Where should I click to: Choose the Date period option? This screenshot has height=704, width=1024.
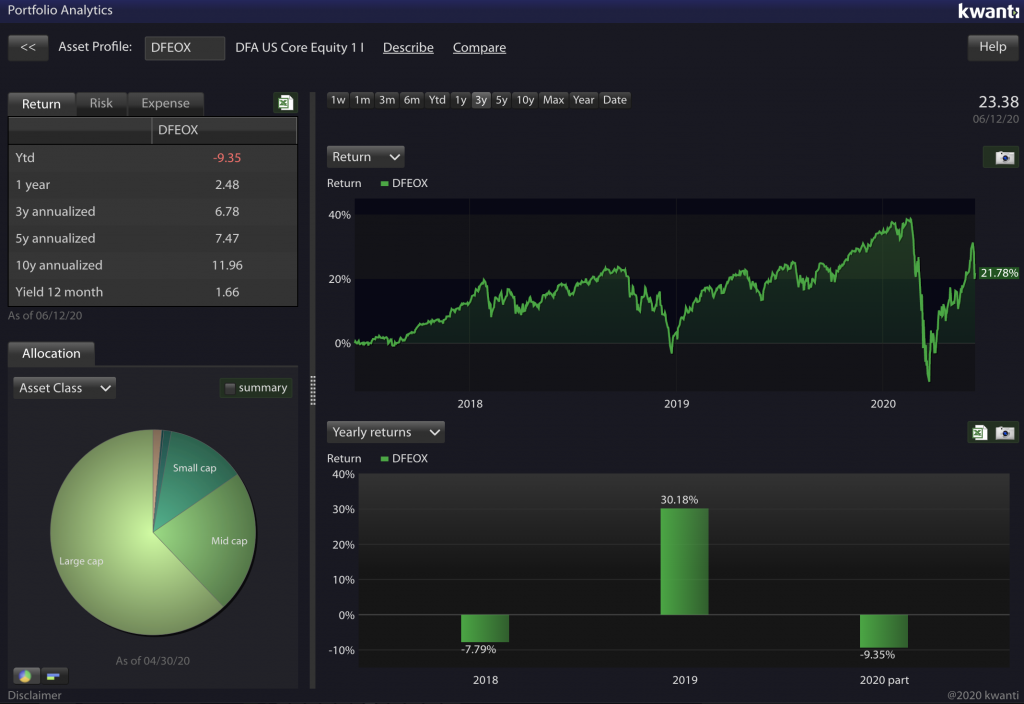[615, 100]
